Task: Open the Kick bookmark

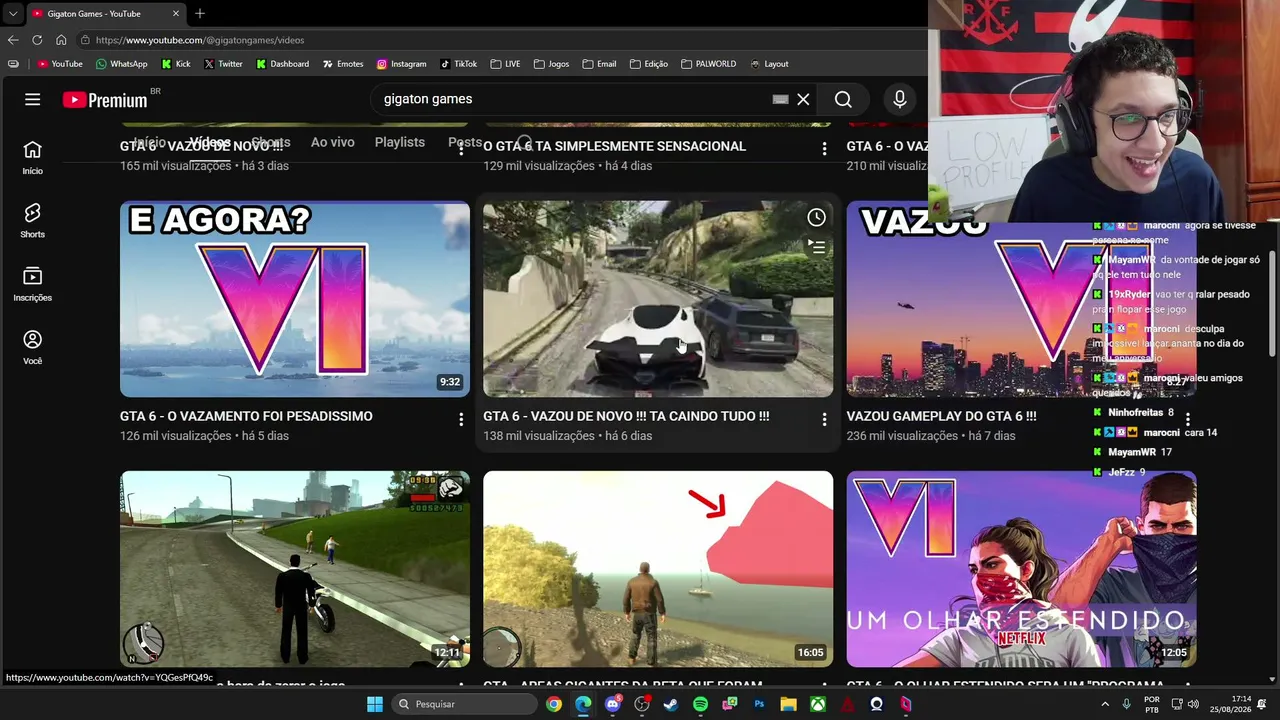Action: (x=176, y=64)
